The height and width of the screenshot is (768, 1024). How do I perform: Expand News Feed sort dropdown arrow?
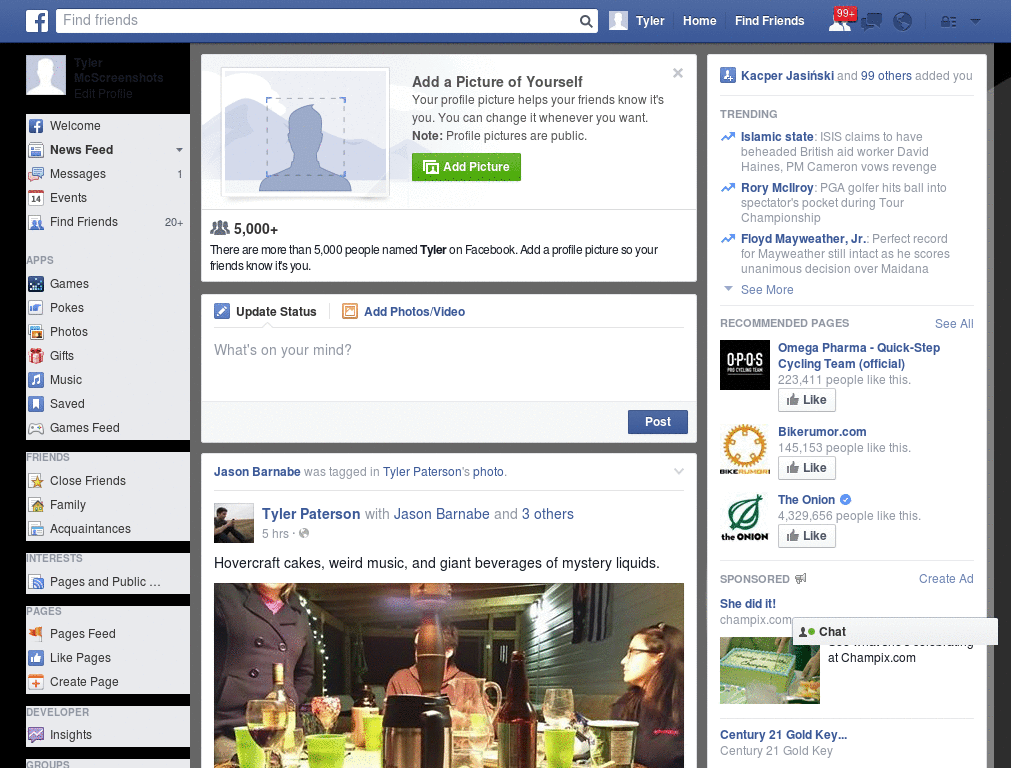(x=179, y=150)
